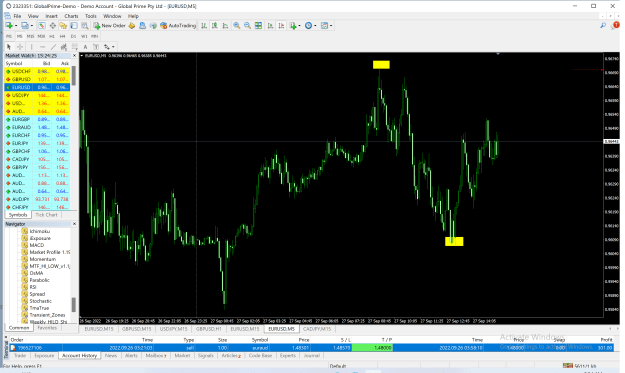
Task: Switch to the GBPUSD,H1 chart tab
Action: [x=208, y=329]
